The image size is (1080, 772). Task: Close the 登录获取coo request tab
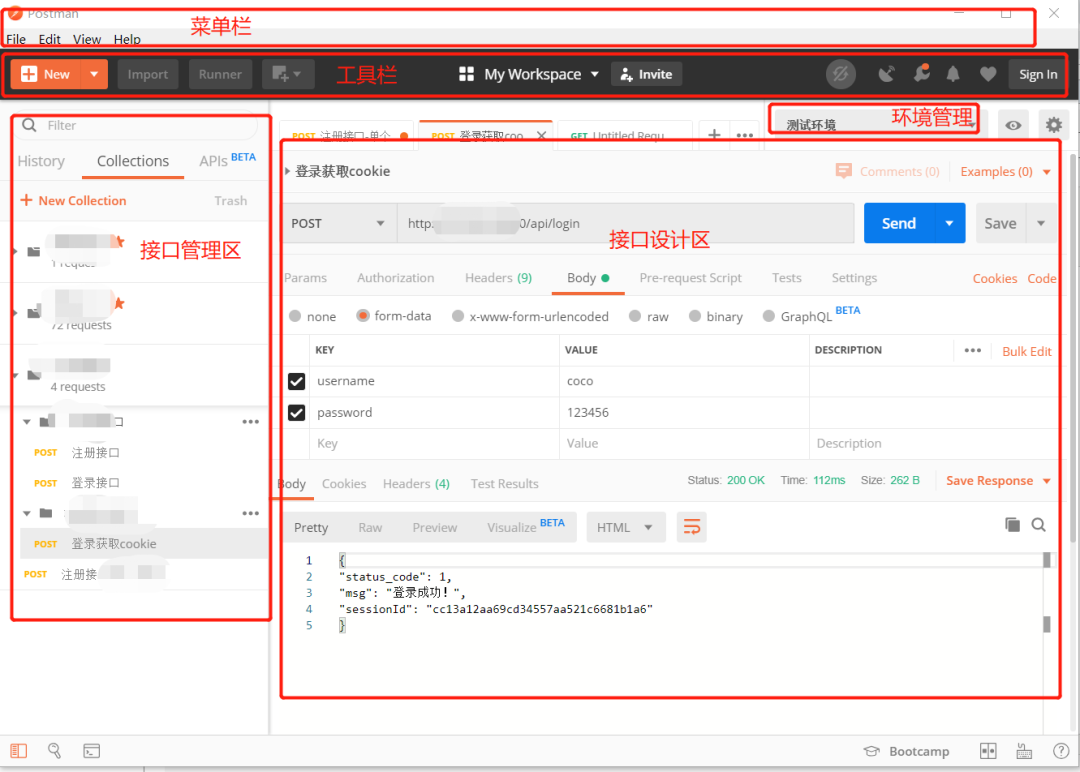click(542, 135)
